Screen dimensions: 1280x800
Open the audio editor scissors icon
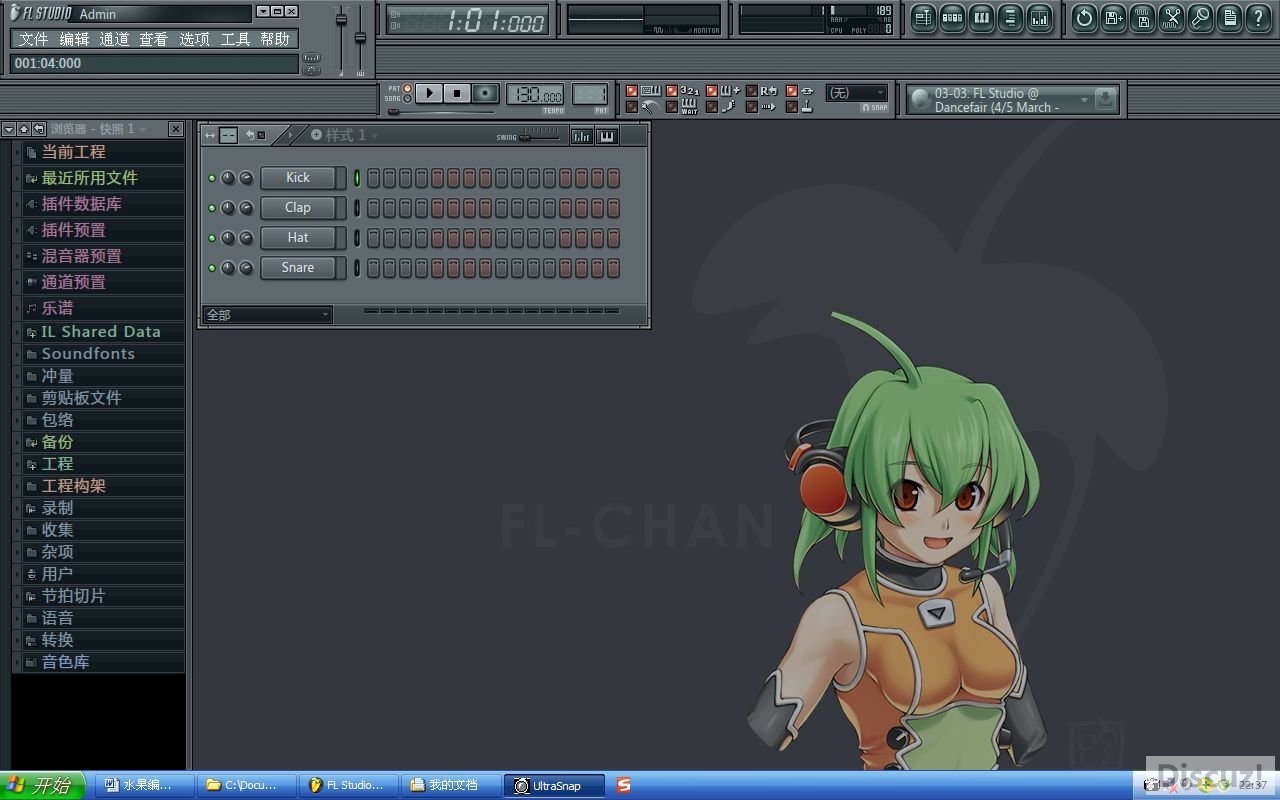click(1171, 18)
